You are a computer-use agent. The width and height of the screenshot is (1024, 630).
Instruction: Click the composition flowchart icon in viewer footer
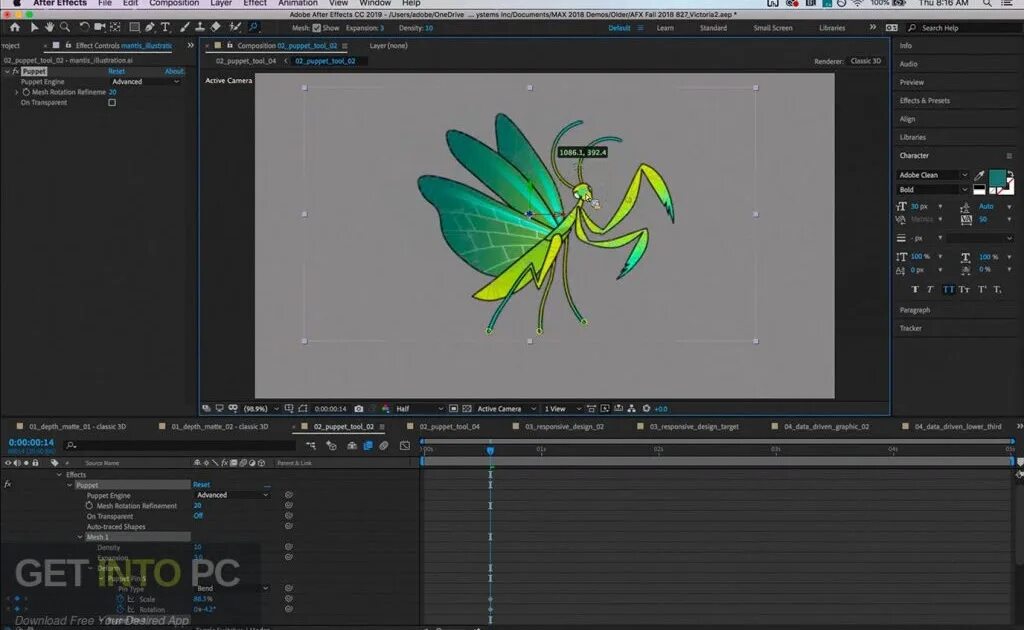coord(632,409)
